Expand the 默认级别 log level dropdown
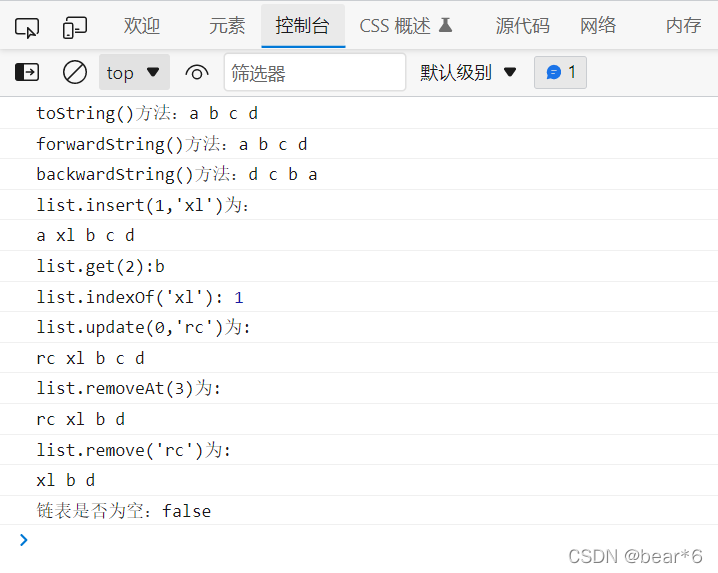 468,72
